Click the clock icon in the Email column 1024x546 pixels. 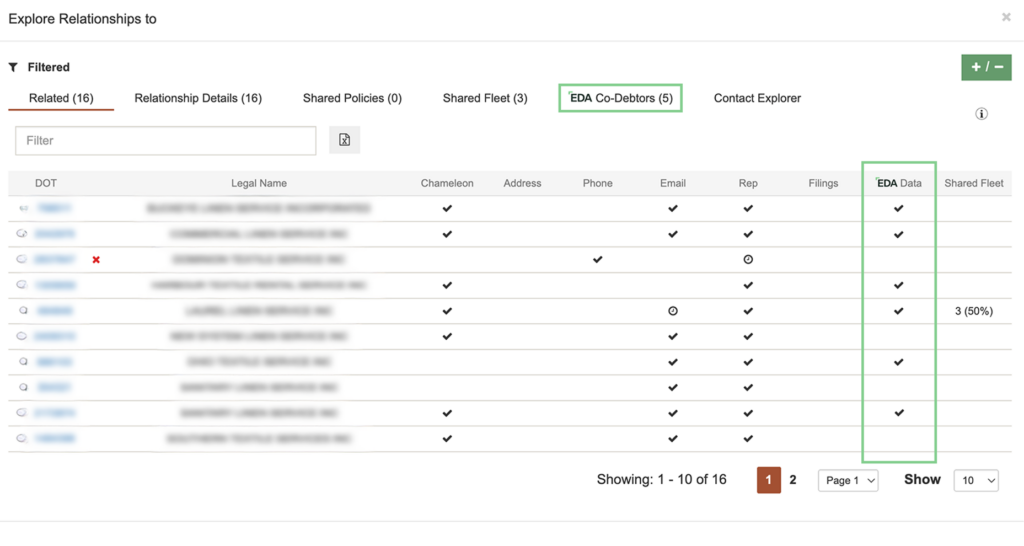pyautogui.click(x=673, y=311)
